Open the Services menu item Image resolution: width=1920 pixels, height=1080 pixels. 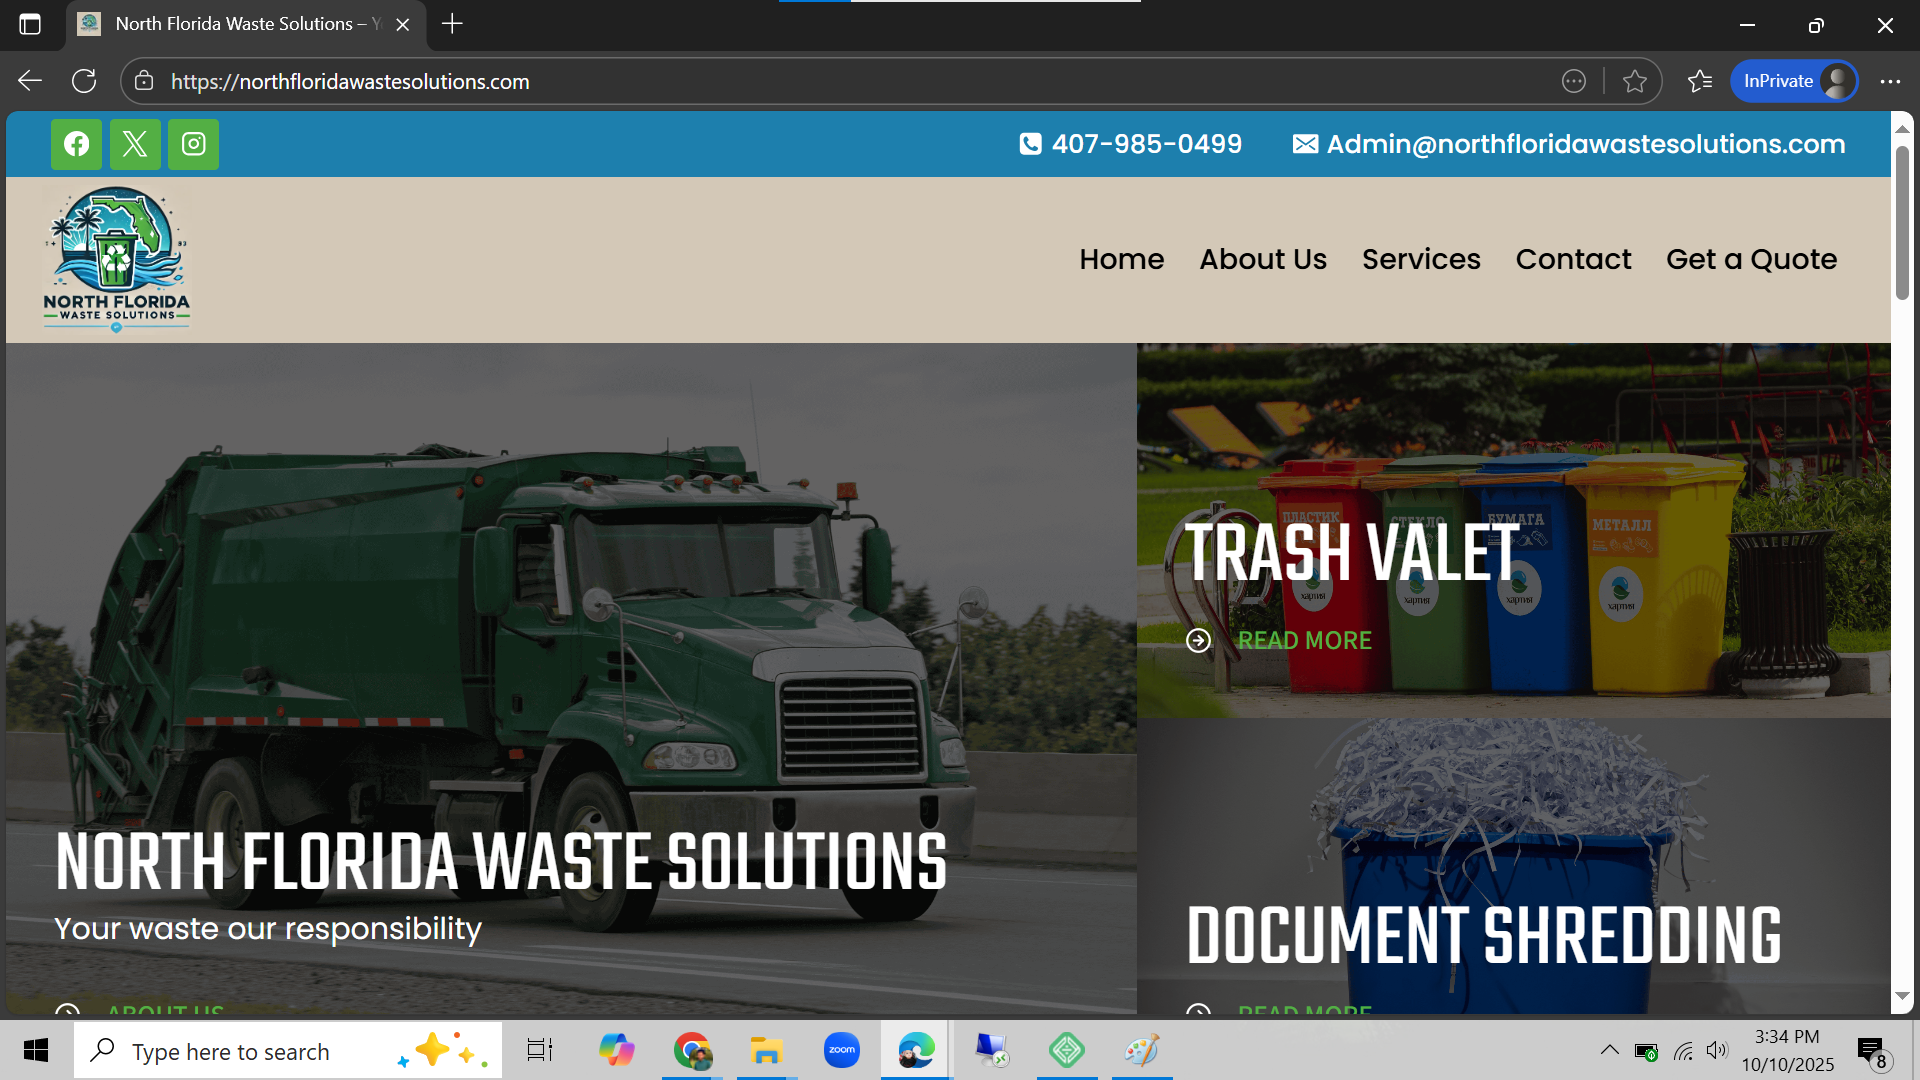(x=1420, y=259)
